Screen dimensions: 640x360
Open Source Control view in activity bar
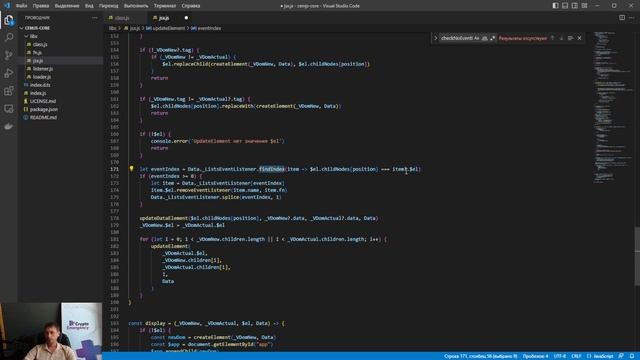pyautogui.click(x=9, y=55)
